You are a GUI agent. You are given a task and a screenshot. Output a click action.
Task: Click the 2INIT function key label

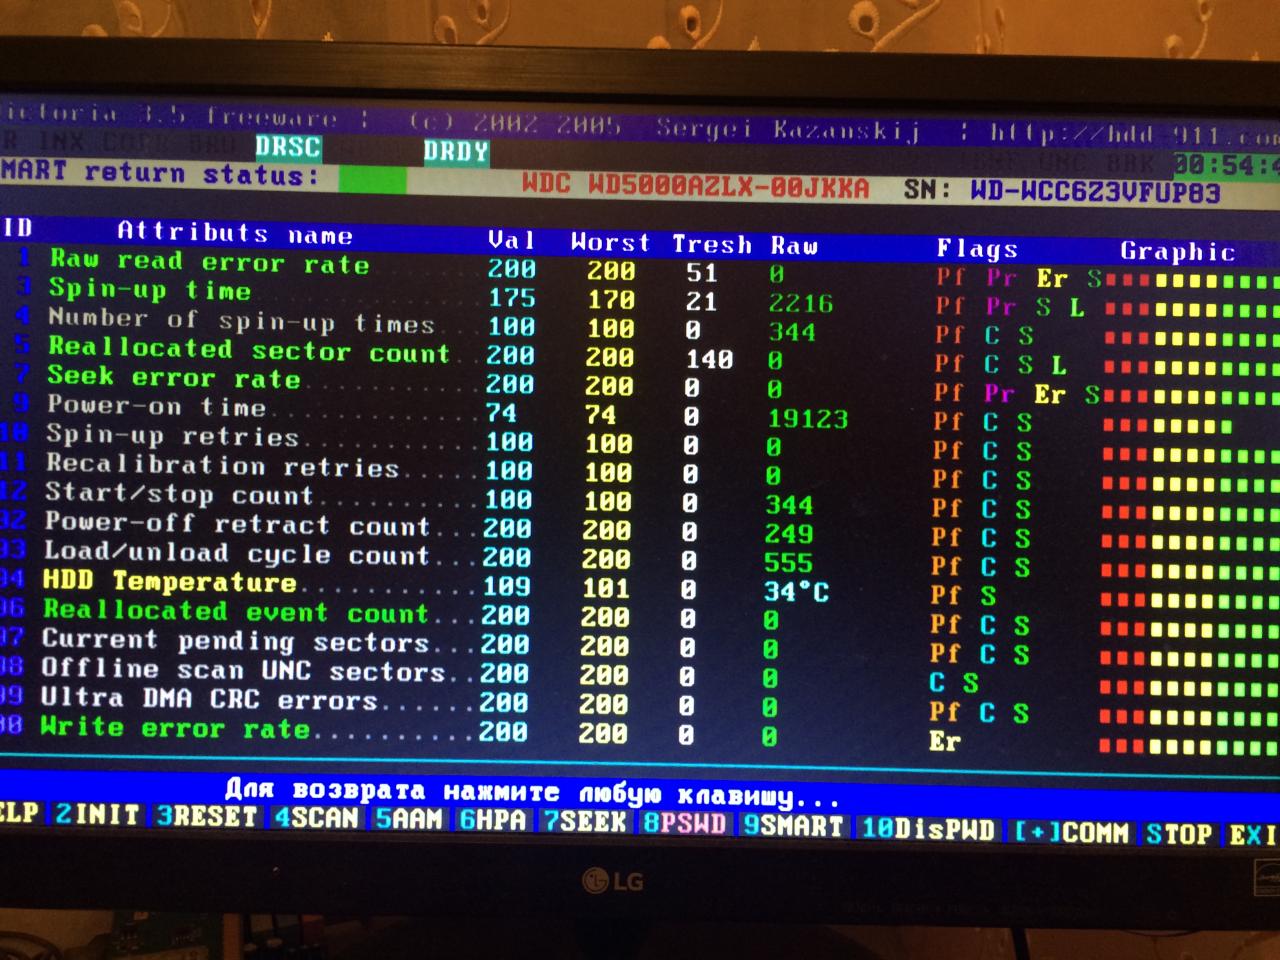(97, 815)
